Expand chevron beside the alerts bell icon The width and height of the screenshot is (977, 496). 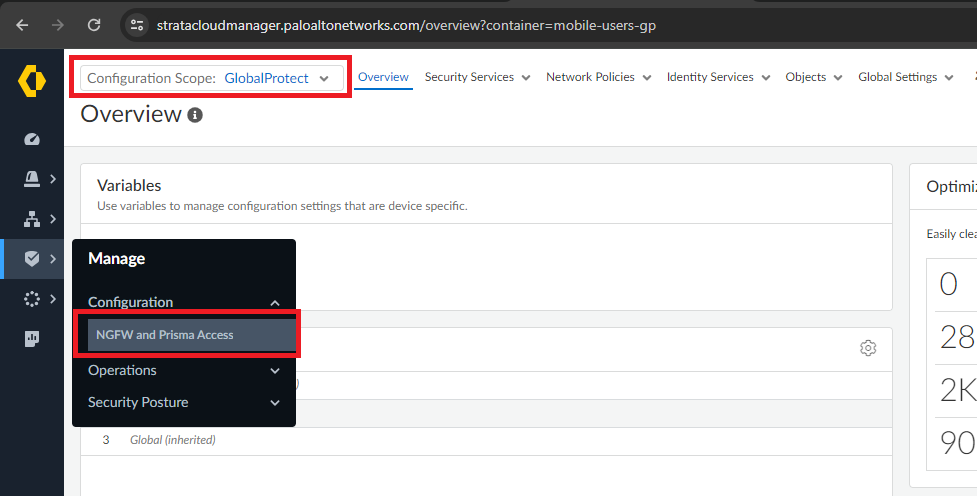pos(53,179)
